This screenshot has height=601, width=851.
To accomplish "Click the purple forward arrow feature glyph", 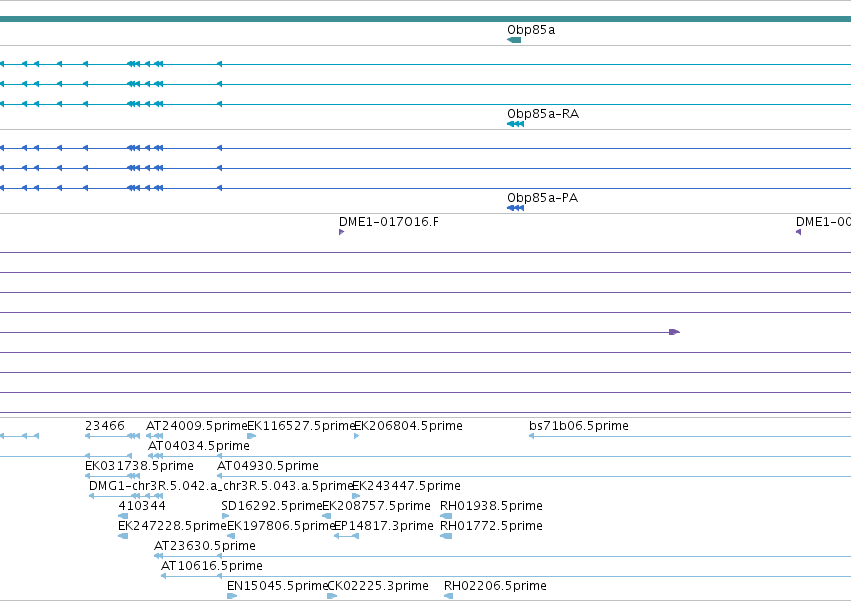I will click(x=675, y=332).
